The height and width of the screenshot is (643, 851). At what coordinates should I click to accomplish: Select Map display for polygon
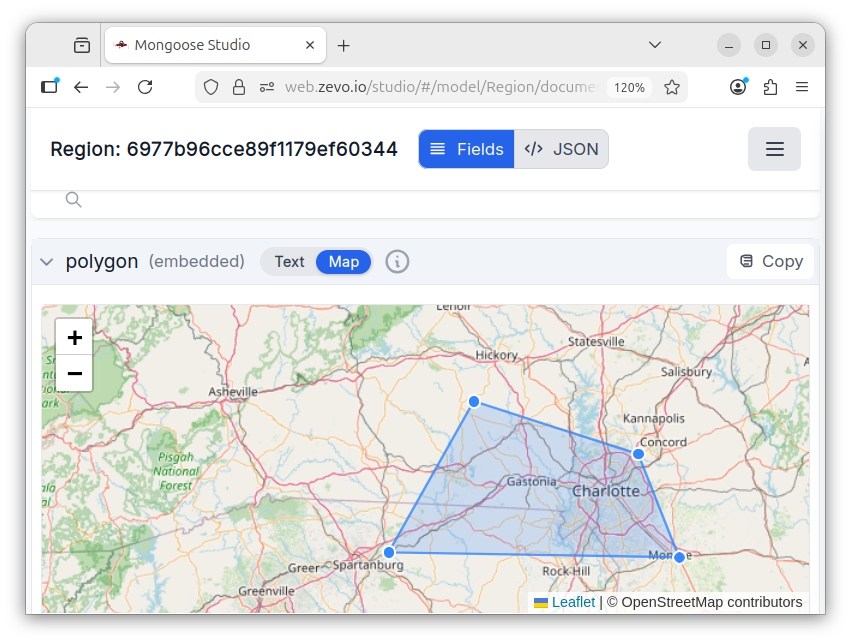click(x=344, y=262)
